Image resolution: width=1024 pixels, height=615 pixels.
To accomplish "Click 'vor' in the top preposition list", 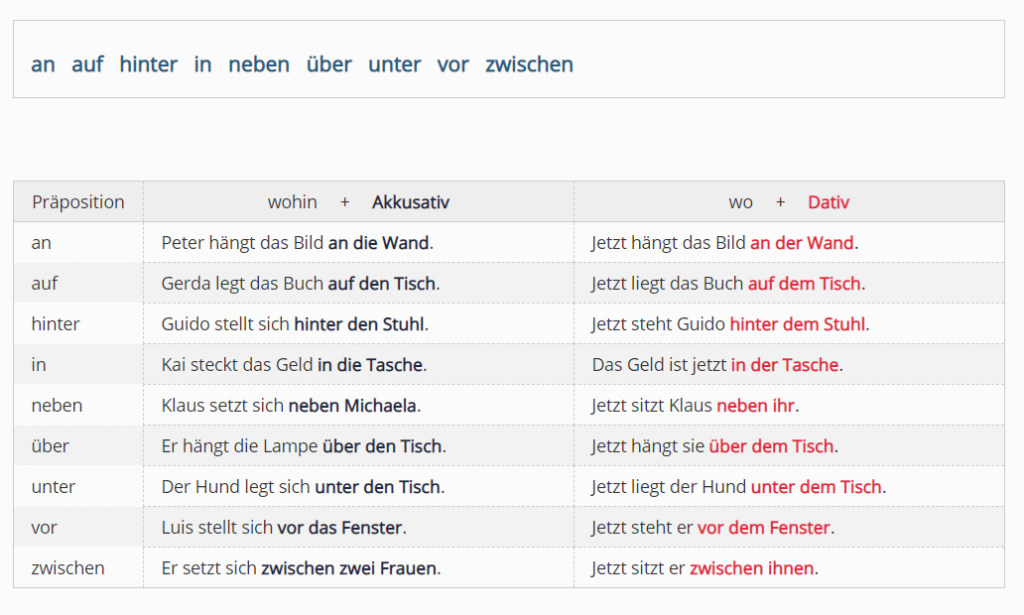I will click(453, 65).
